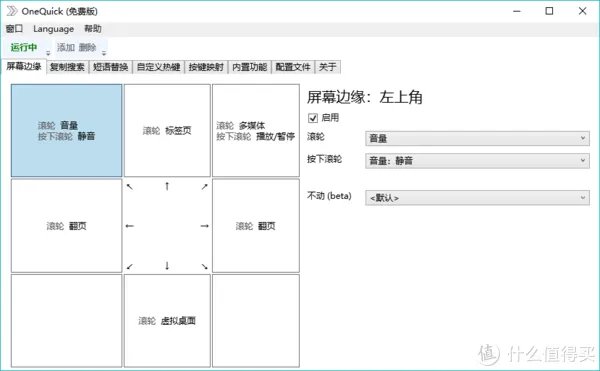The image size is (600, 371).
Task: Minimize the OneQuick window
Action: click(517, 11)
